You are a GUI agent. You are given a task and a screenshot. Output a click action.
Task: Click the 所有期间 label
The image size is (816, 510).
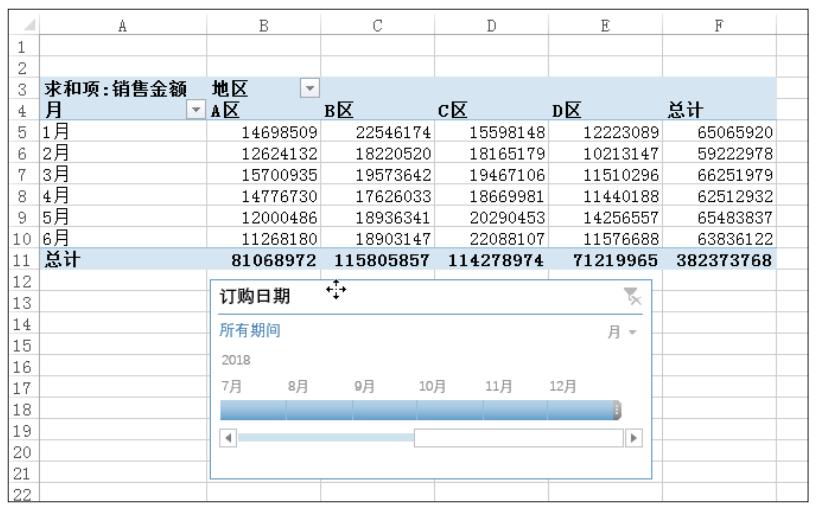250,330
